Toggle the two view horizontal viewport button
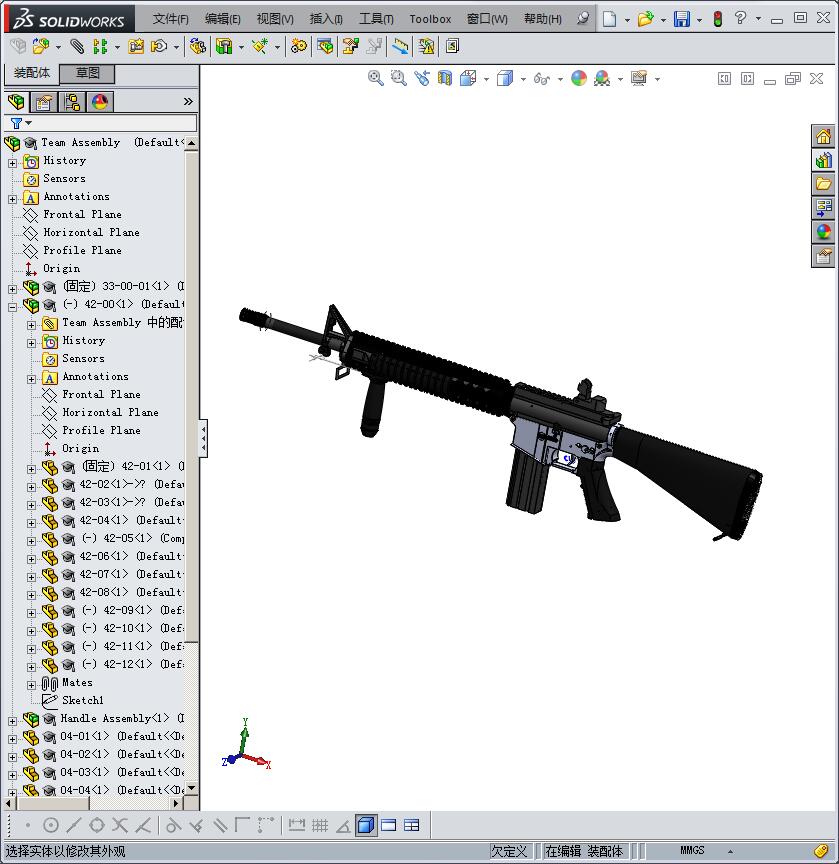Viewport: 839px width, 864px height. 388,825
